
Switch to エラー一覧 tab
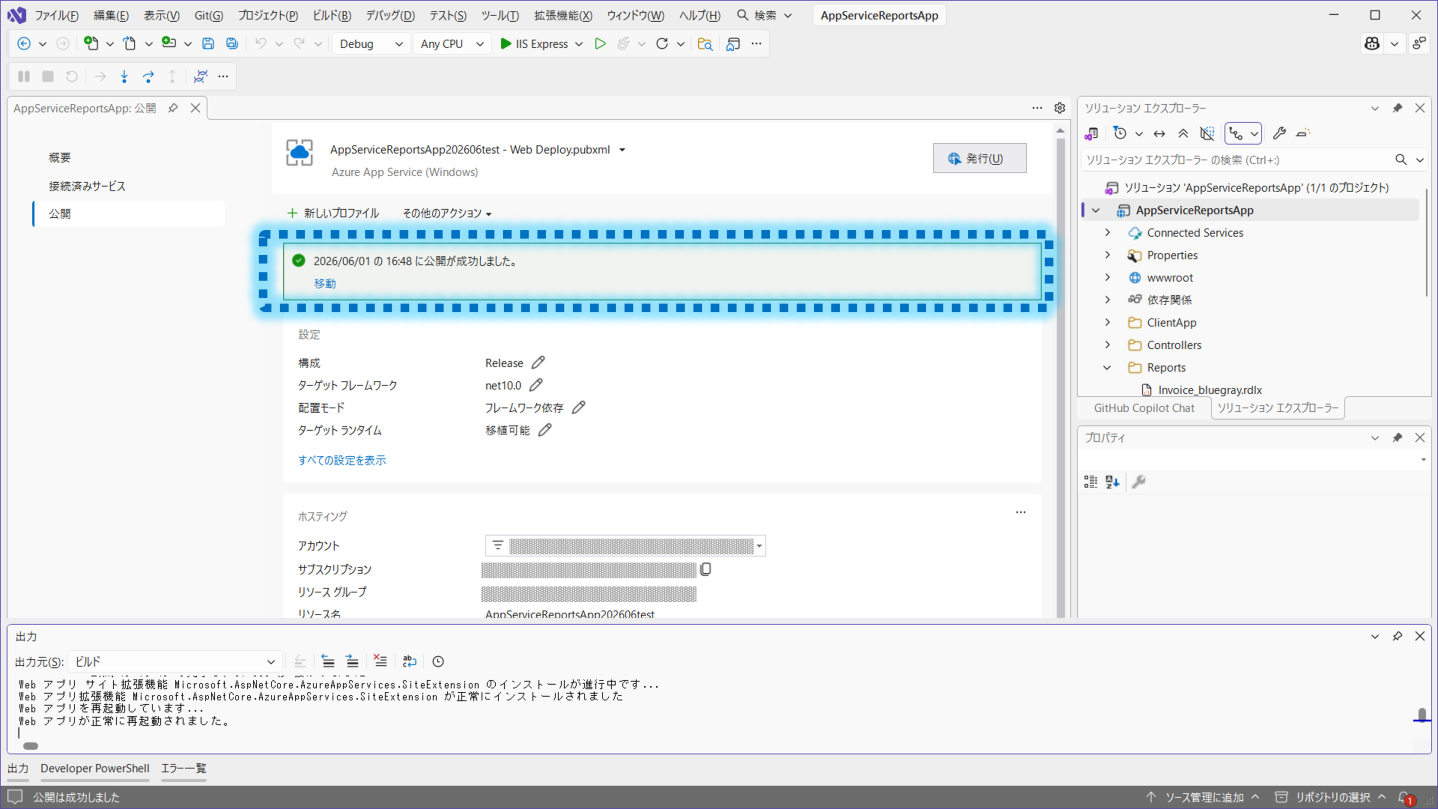184,768
